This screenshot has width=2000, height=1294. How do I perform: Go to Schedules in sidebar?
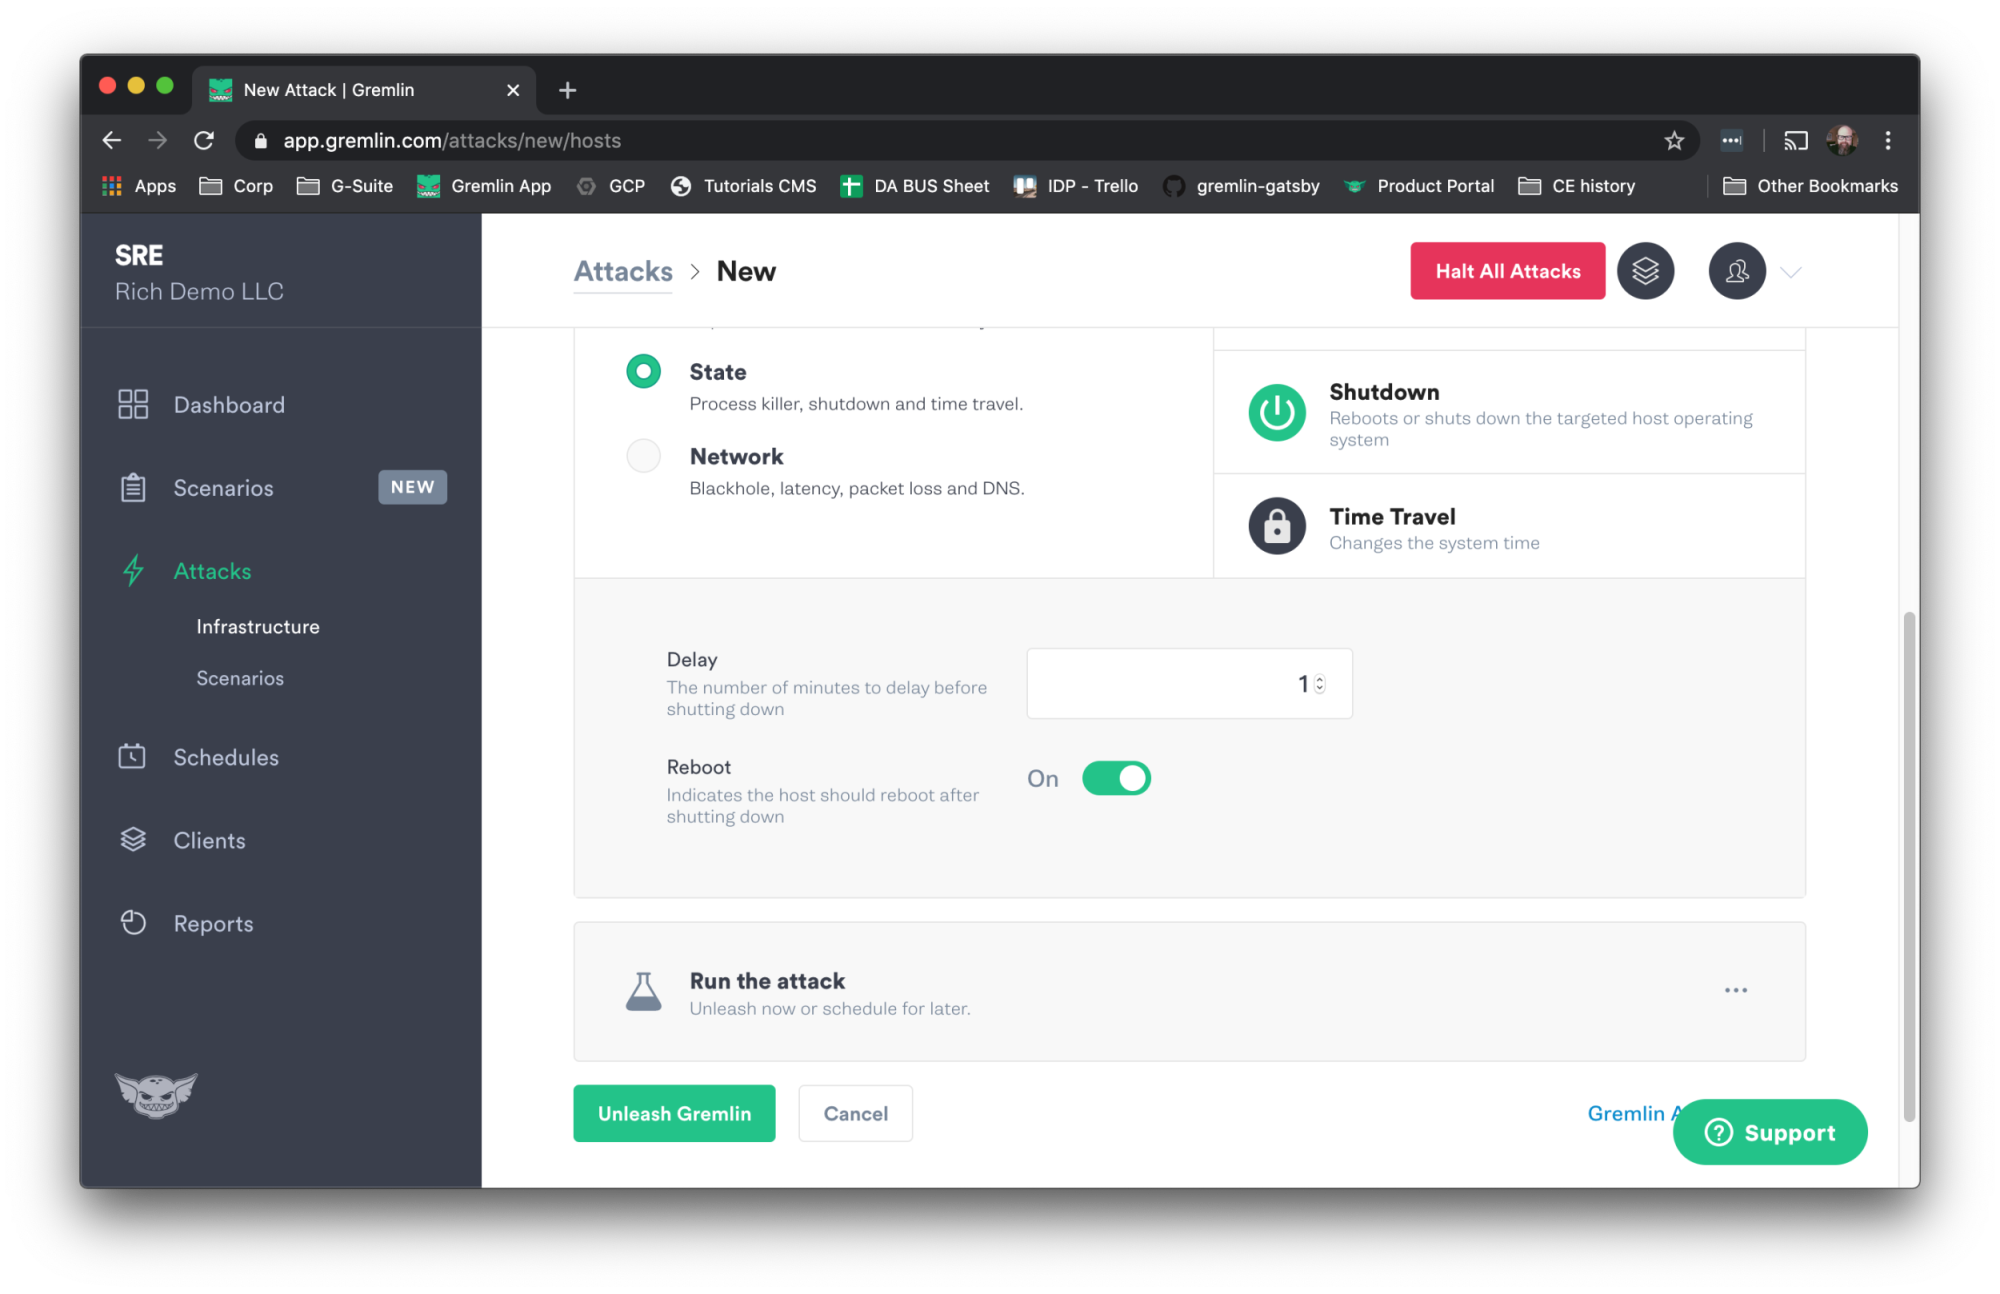tap(226, 757)
